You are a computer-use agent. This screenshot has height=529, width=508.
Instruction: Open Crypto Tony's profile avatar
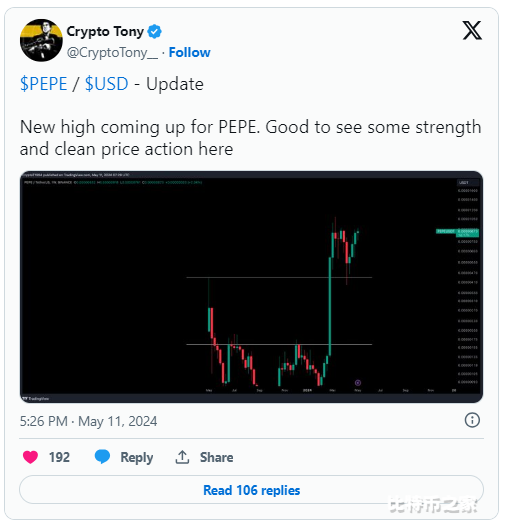41,40
